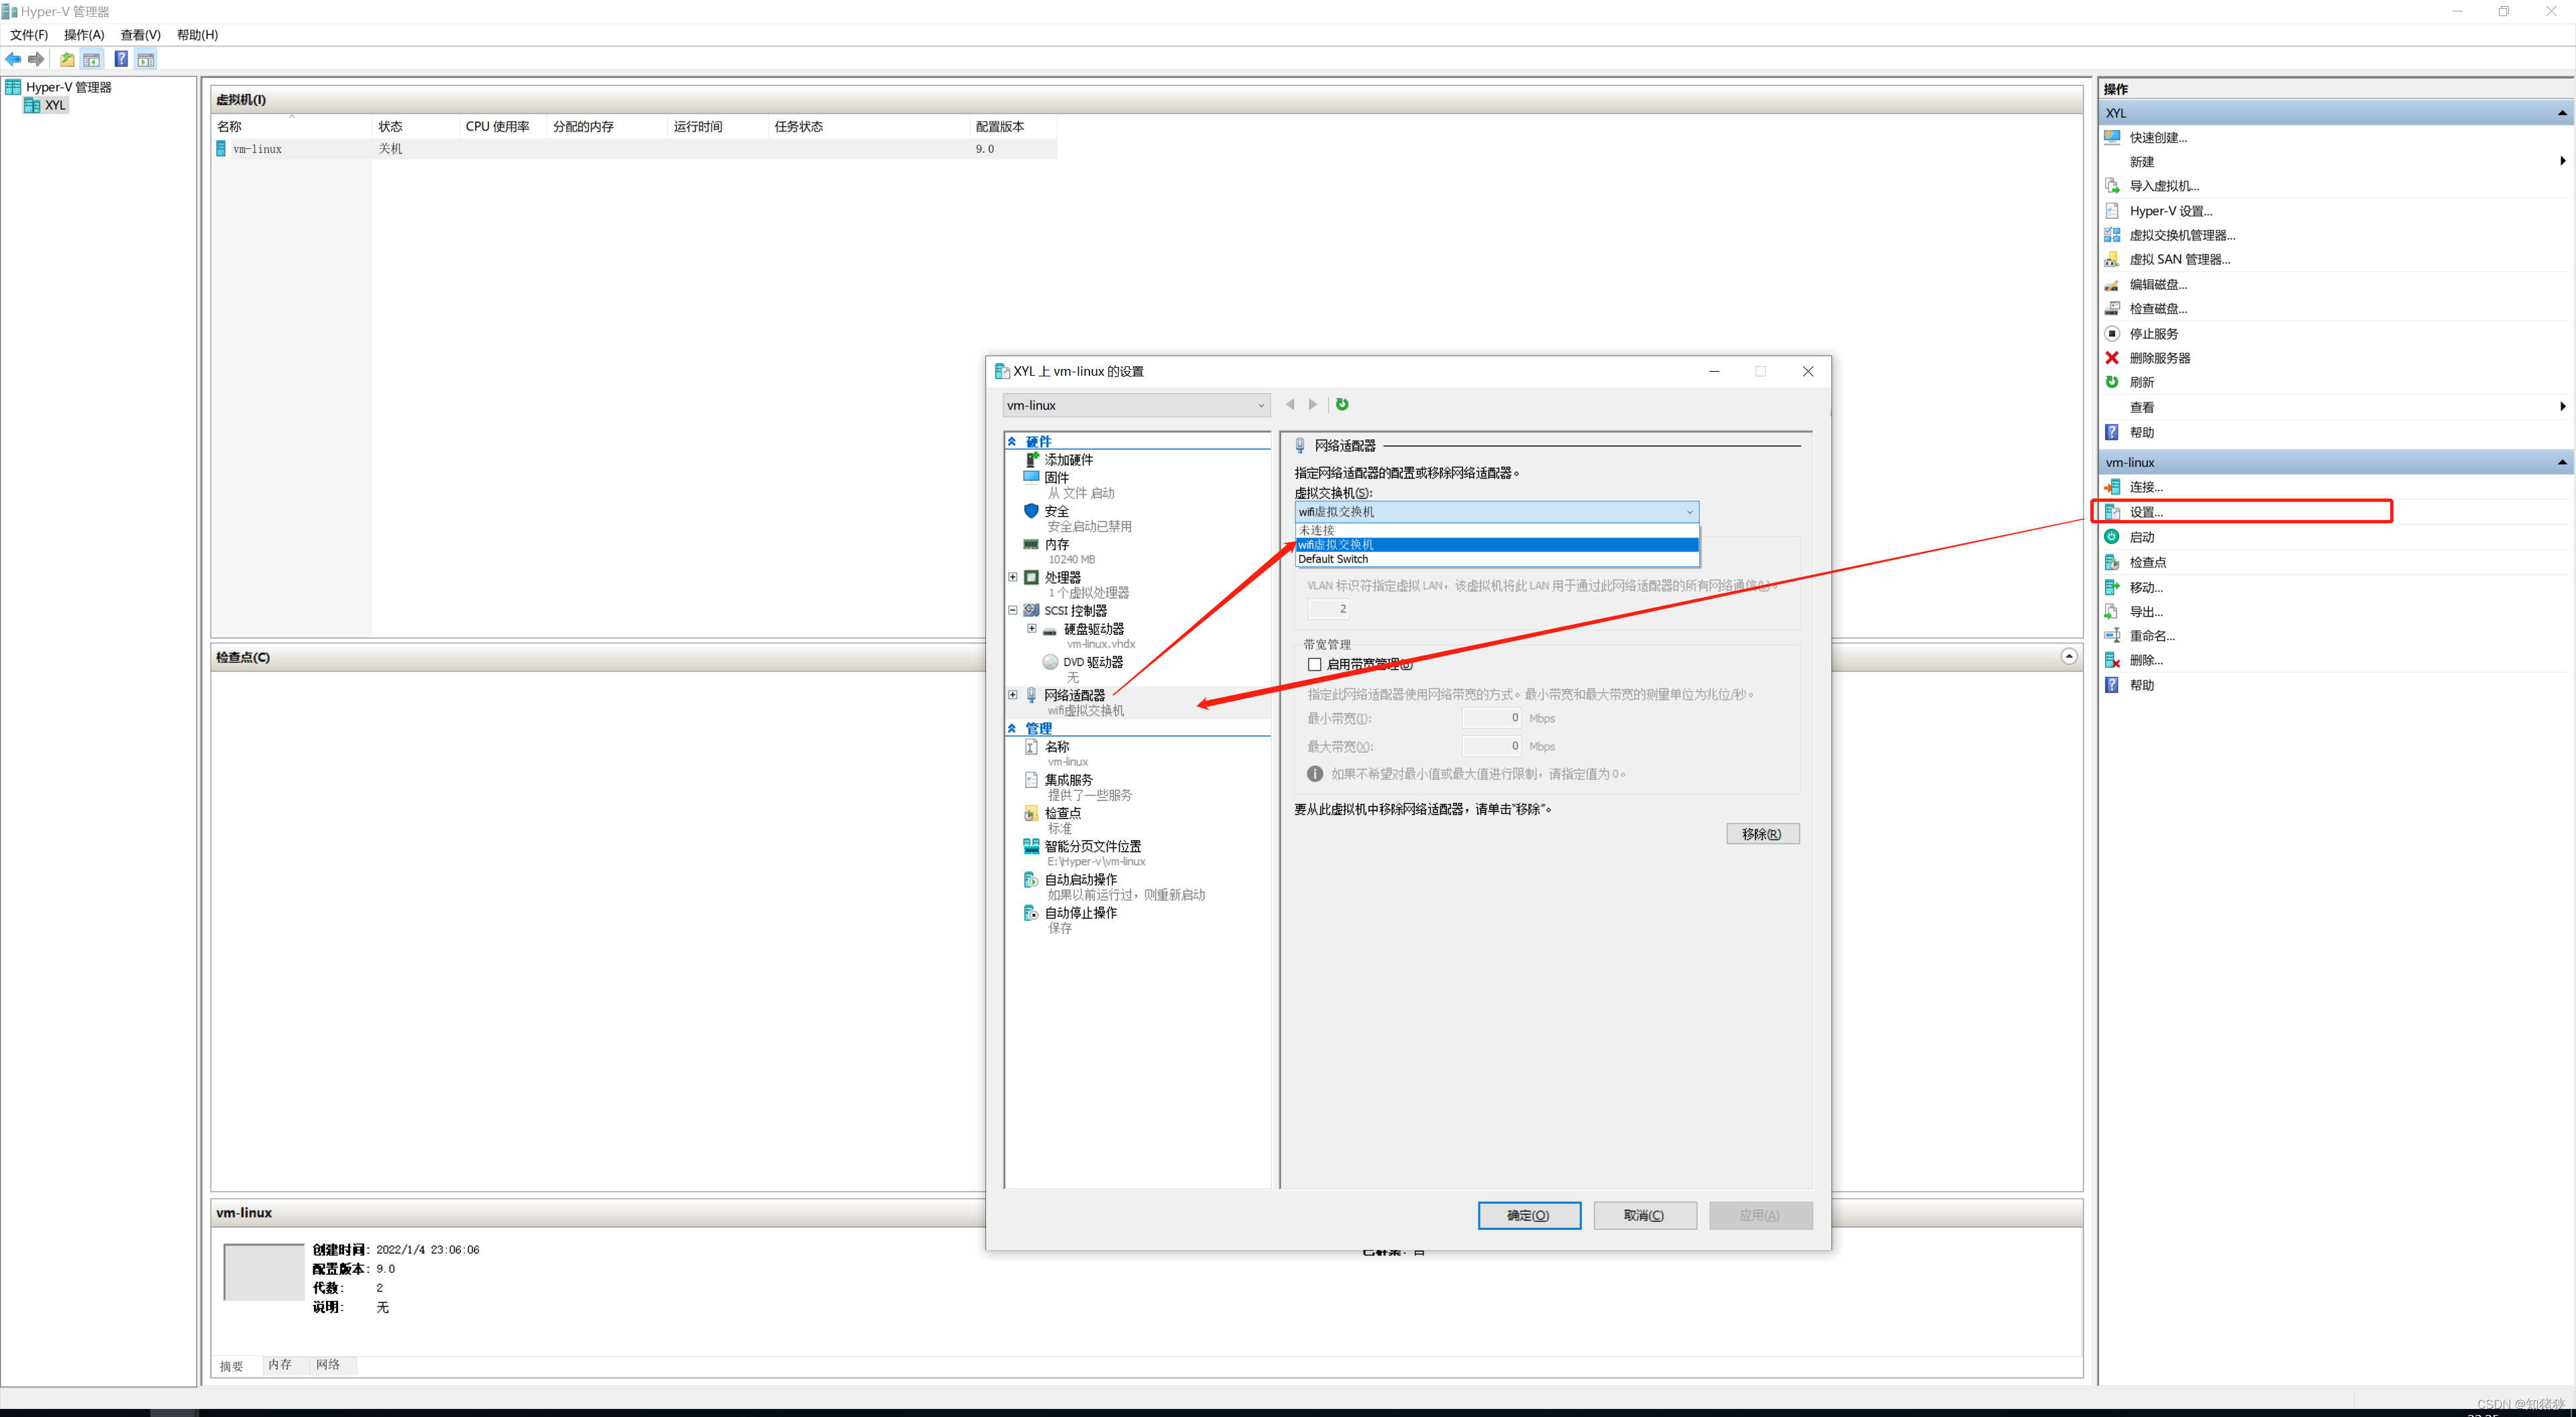The image size is (2576, 1417).
Task: Click 移除 button to remove network adapter
Action: (1760, 833)
